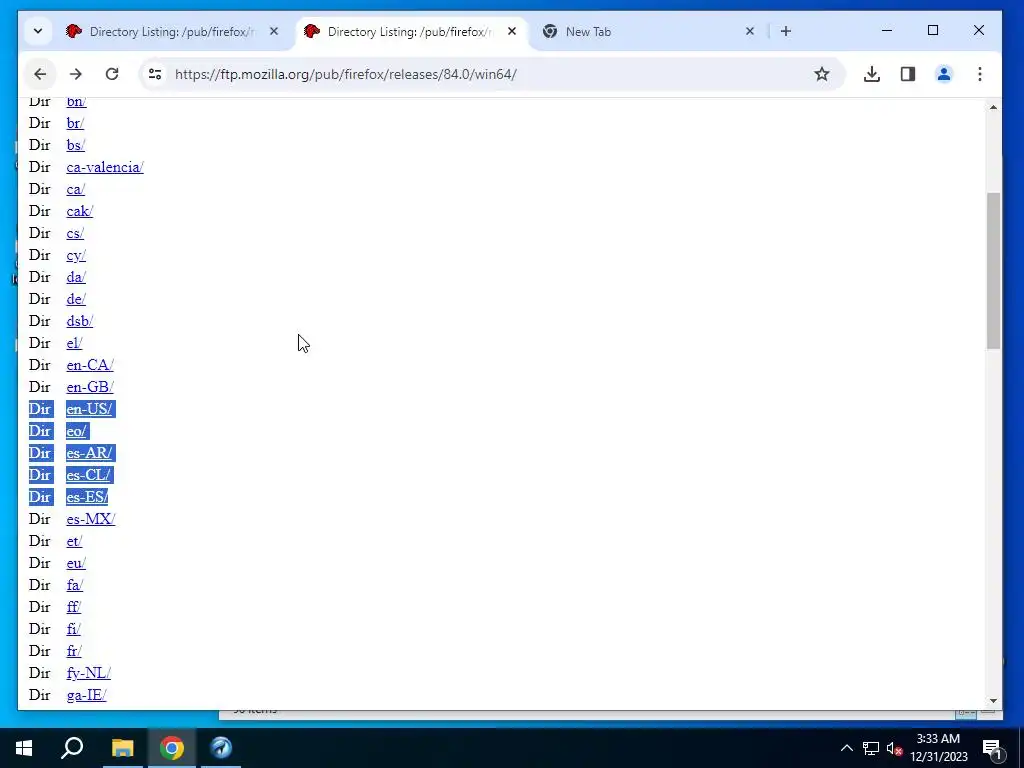Open the de/ directory
1024x768 pixels.
point(76,299)
